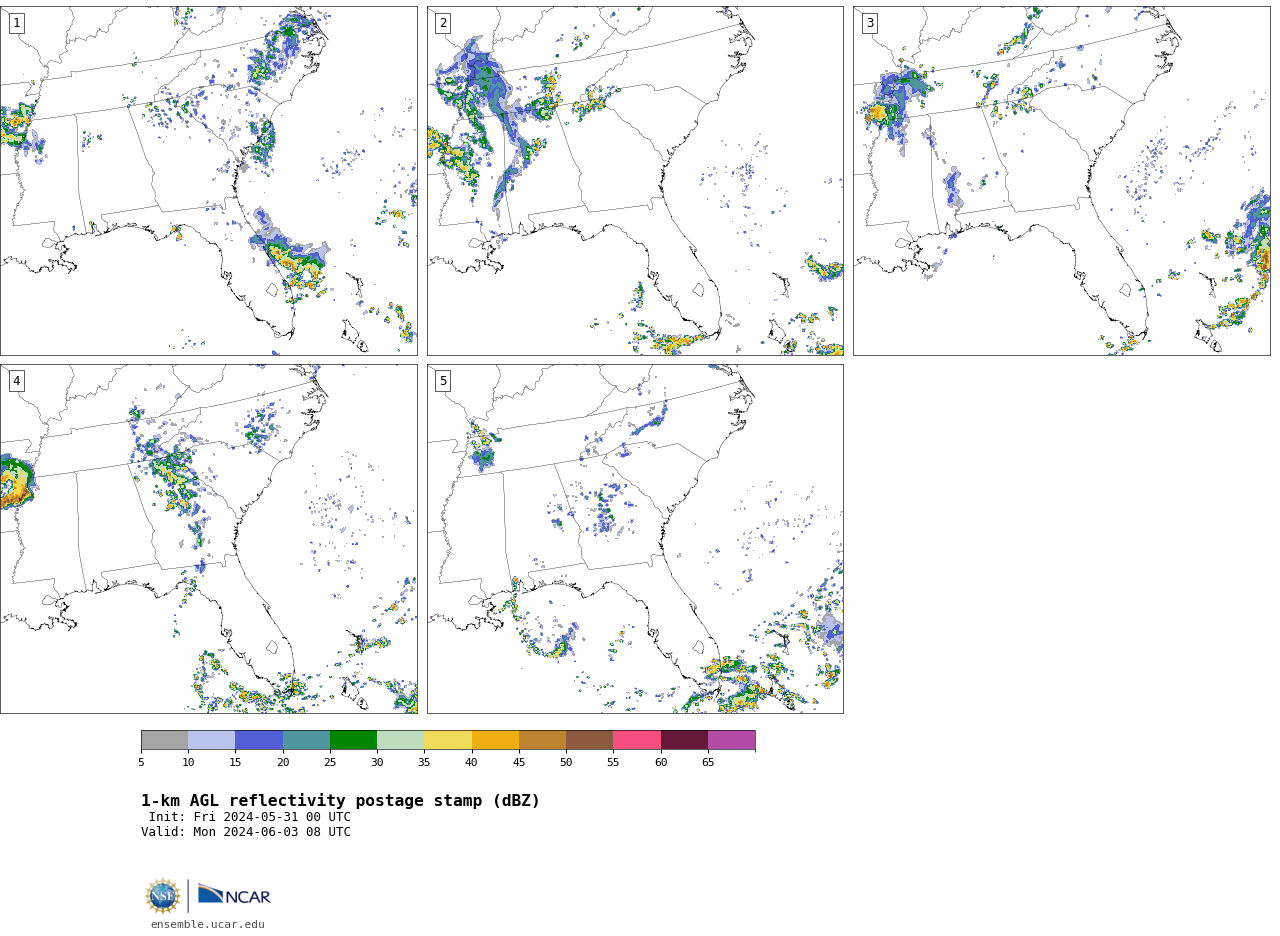Select the teal 20-25 dBZ swatch
This screenshot has width=1280, height=936.
click(x=306, y=740)
